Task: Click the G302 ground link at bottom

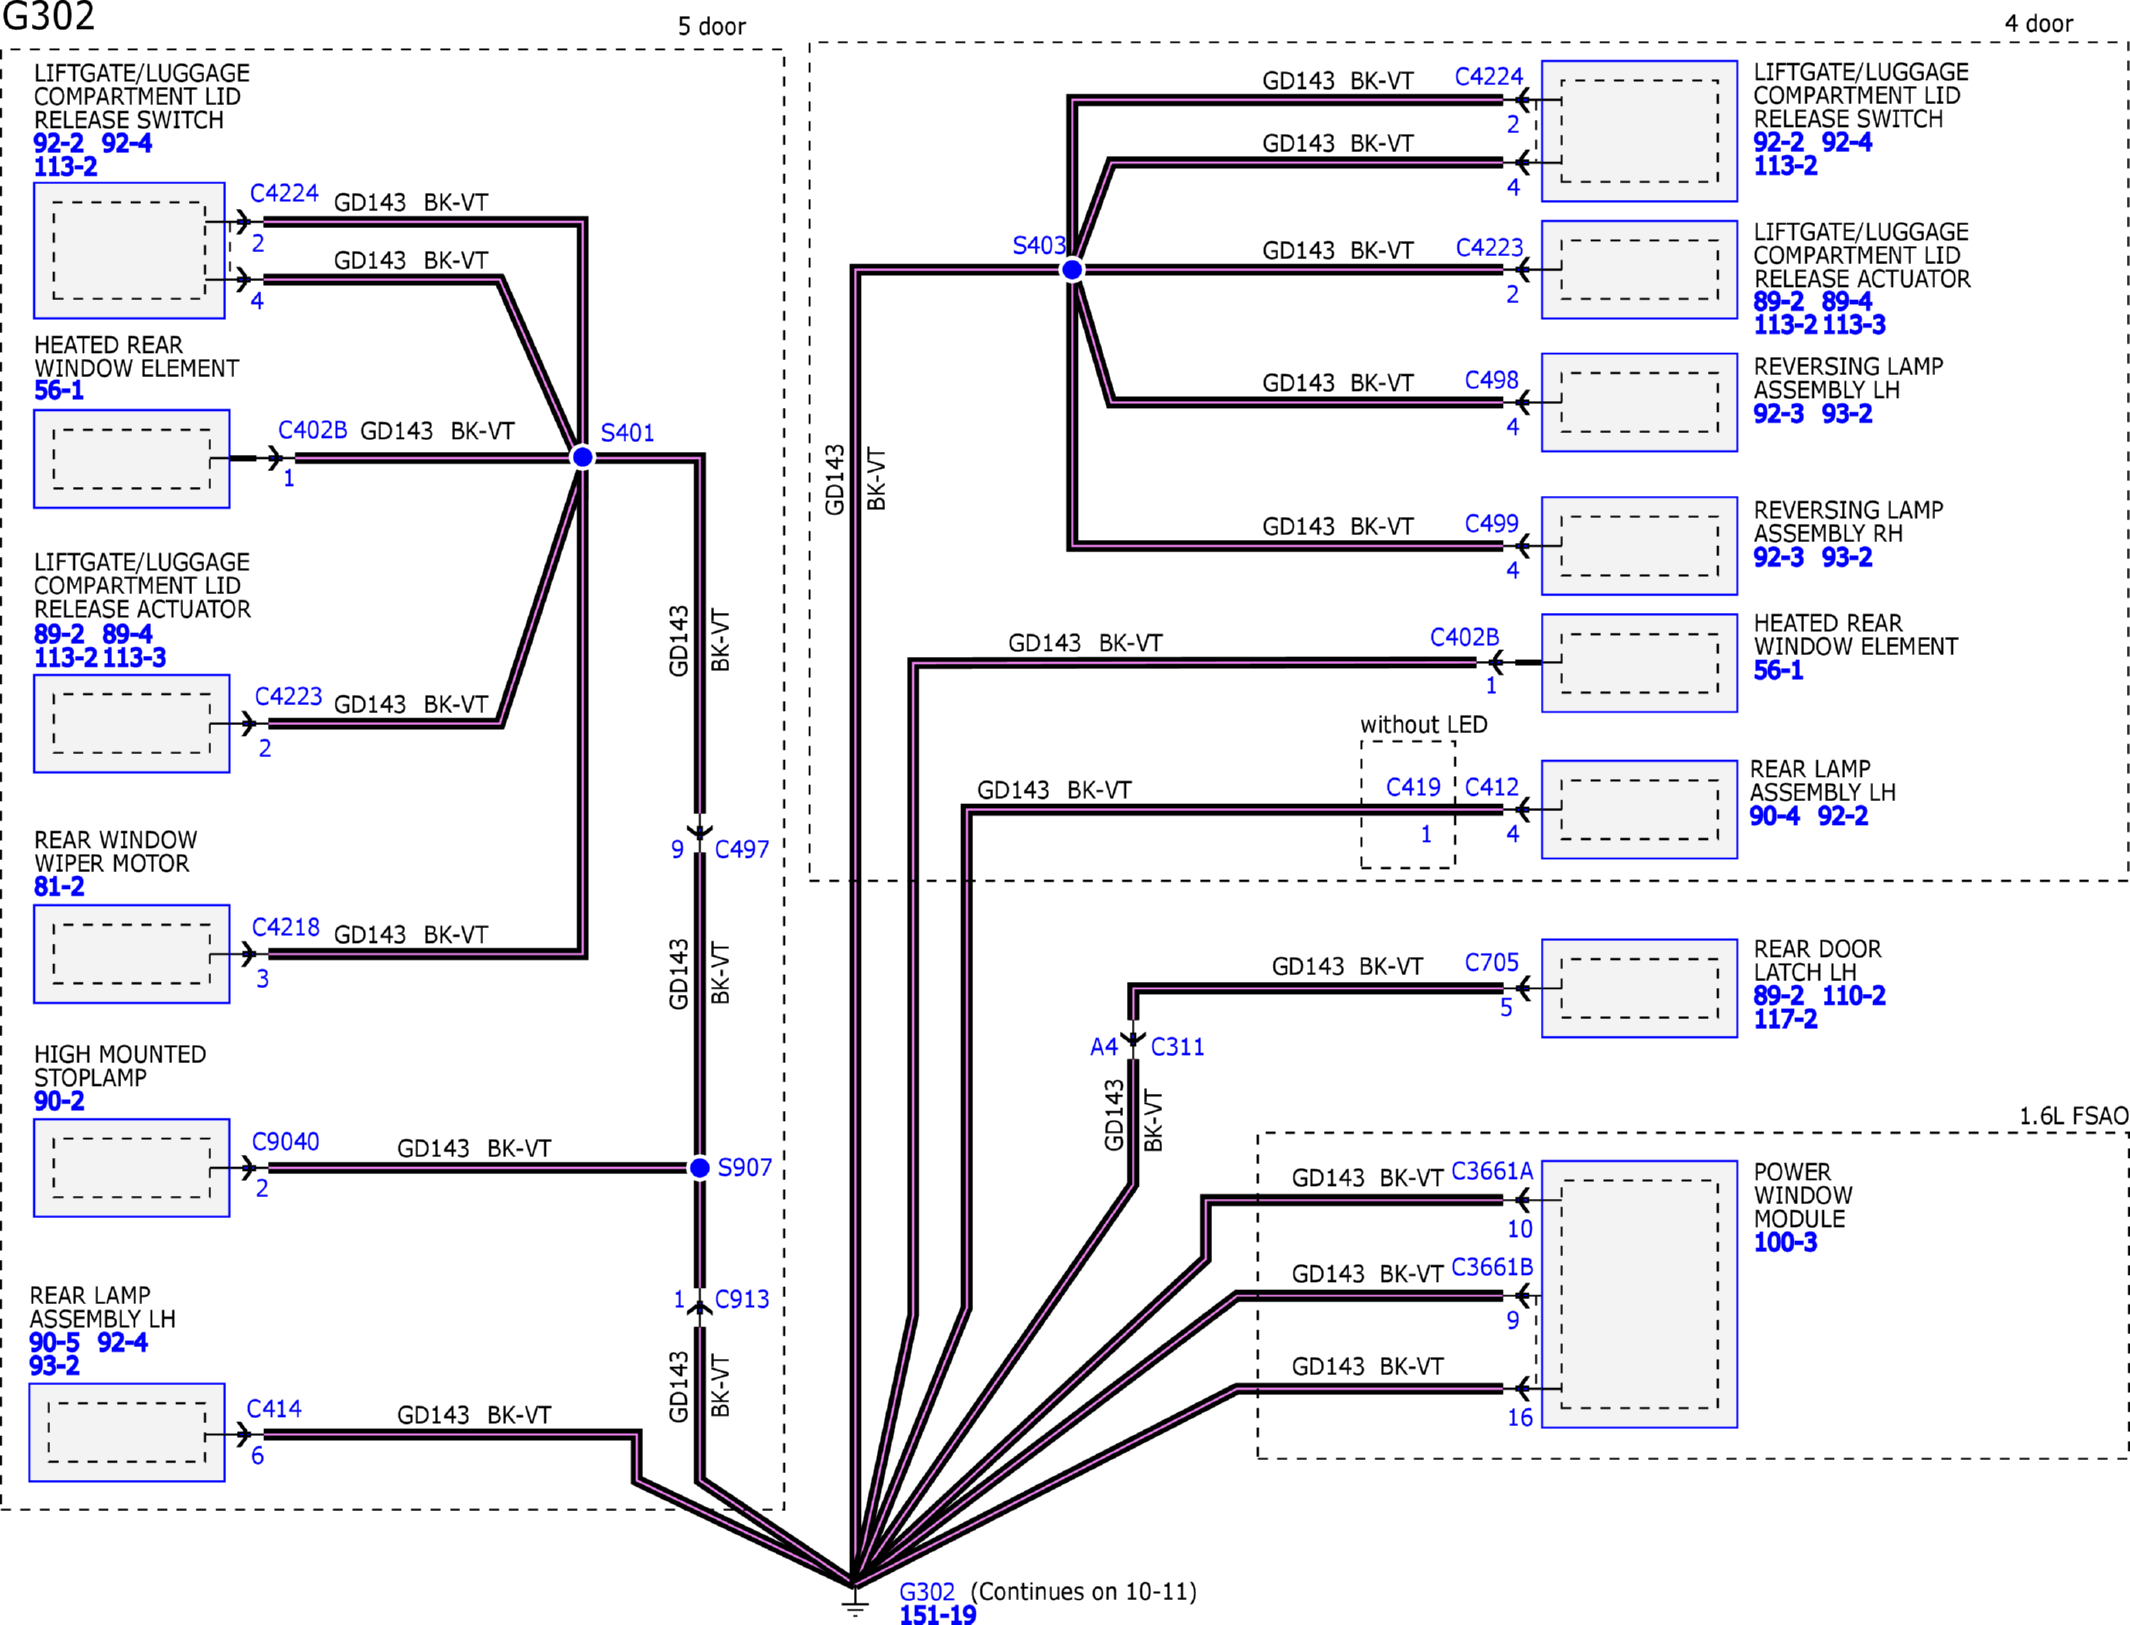Action: [x=926, y=1591]
